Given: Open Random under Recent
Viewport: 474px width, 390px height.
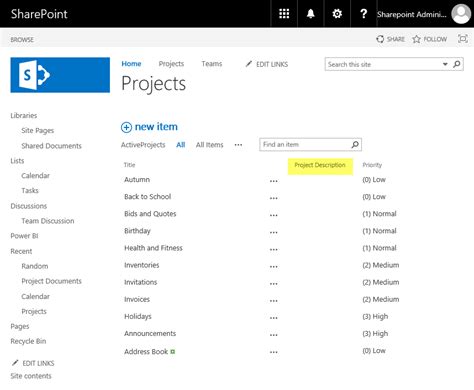Looking at the screenshot, I should click(35, 266).
